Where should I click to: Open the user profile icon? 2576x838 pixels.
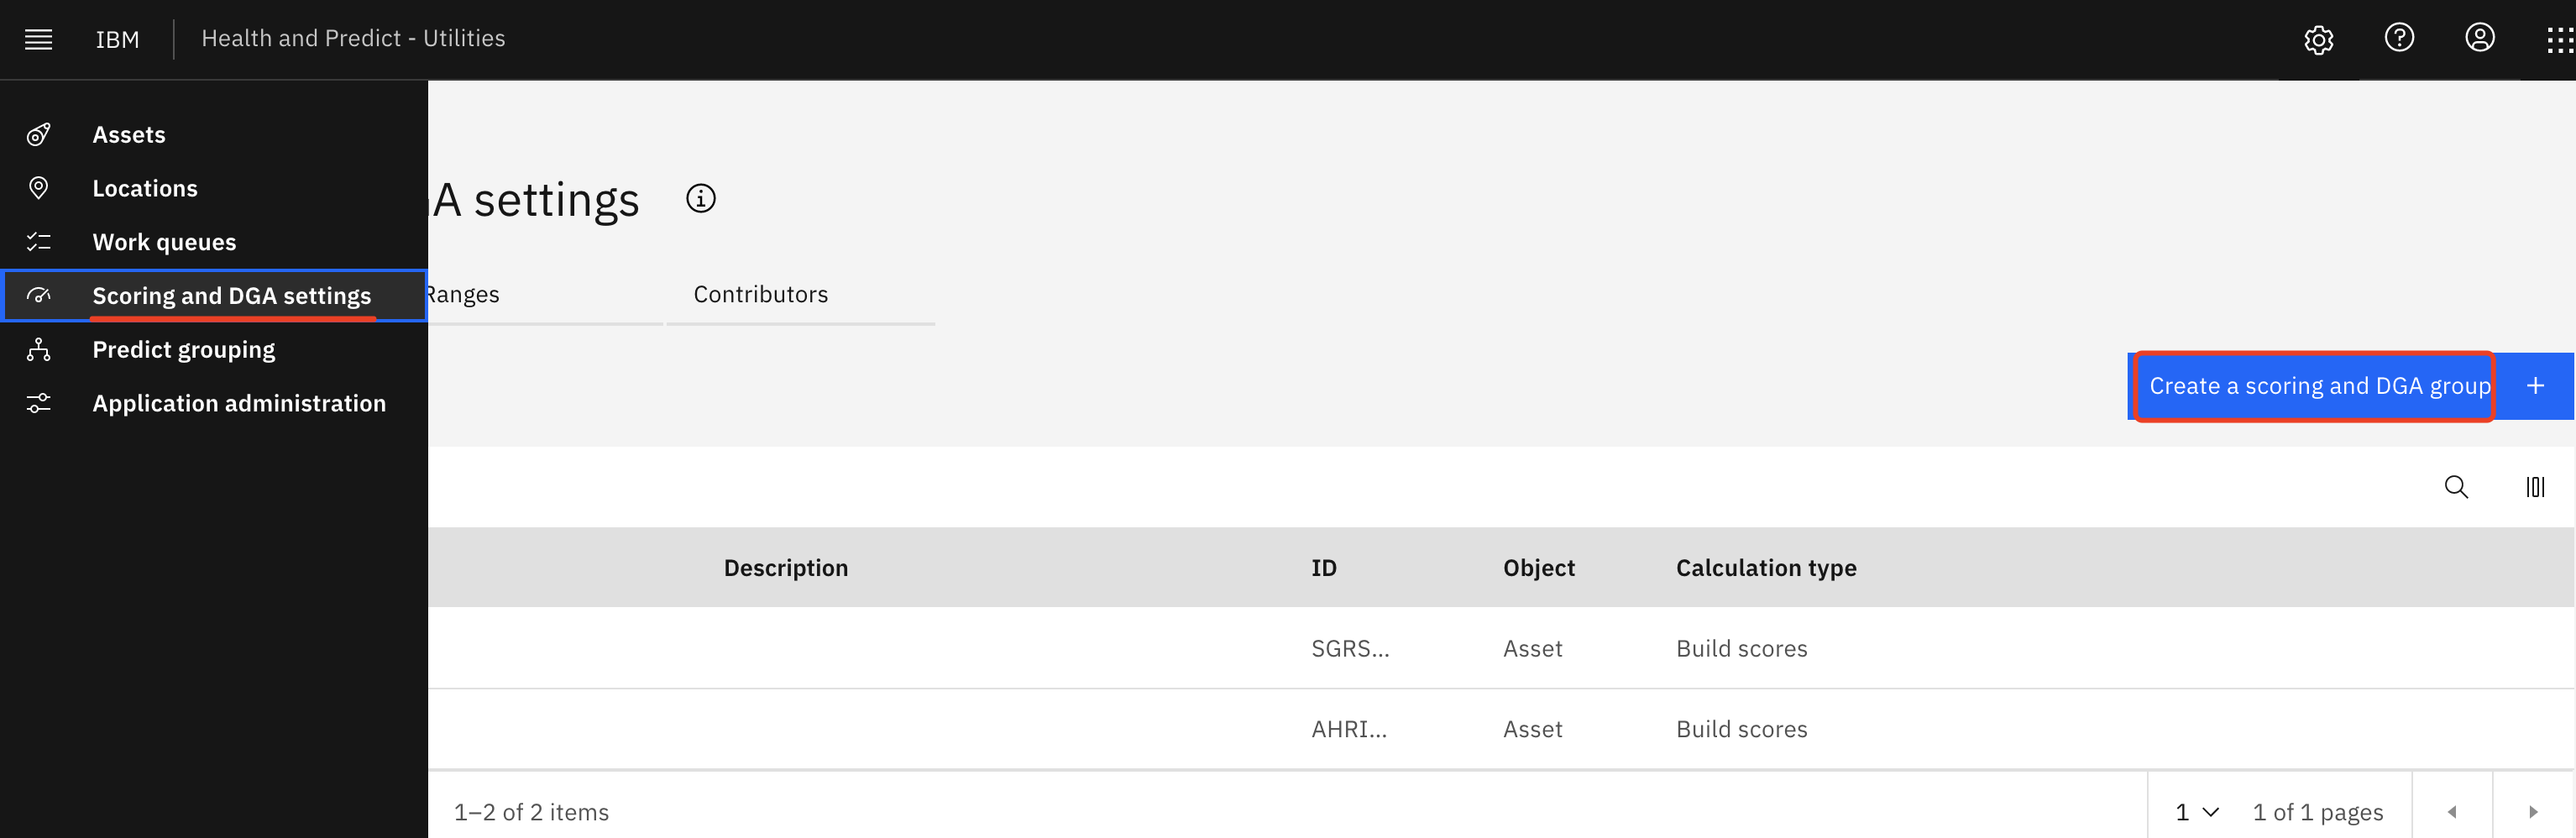click(2479, 38)
